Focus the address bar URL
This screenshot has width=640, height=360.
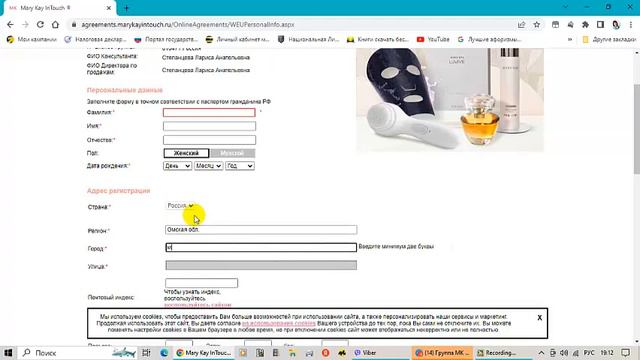188,24
